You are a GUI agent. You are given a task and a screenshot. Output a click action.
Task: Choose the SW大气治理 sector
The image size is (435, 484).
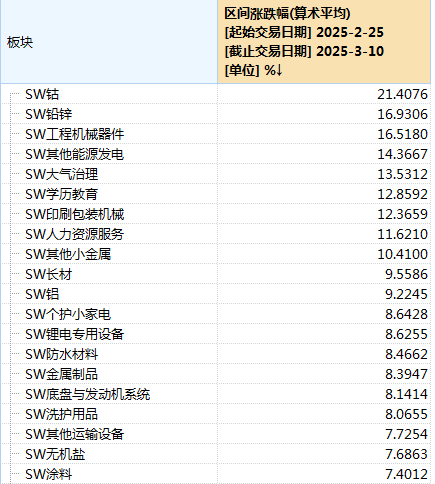pyautogui.click(x=62, y=174)
